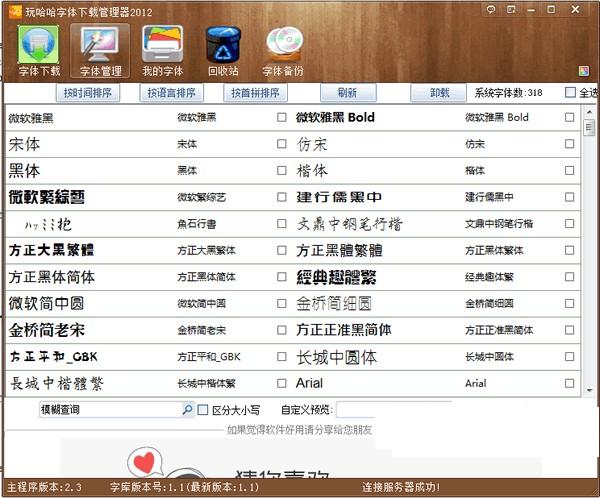Screen dimensions: 600x498
Task: Check the box for 仿宋 font
Action: [569, 144]
